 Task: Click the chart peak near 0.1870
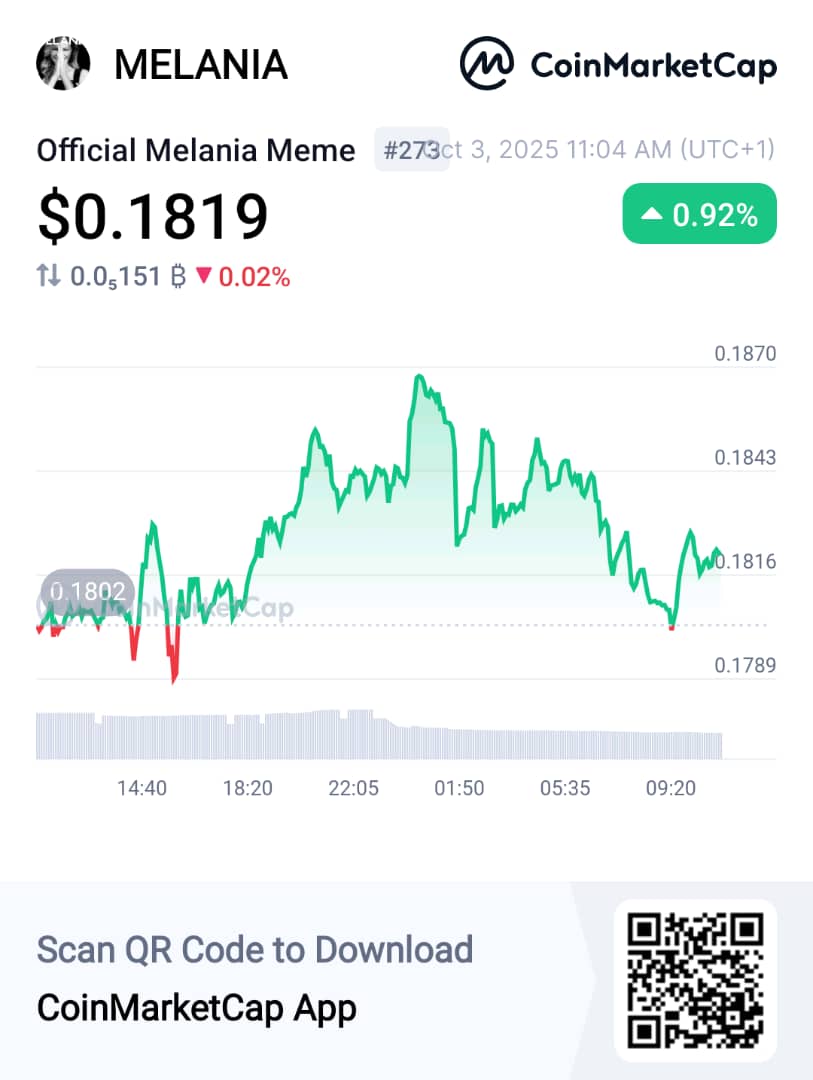coord(420,378)
